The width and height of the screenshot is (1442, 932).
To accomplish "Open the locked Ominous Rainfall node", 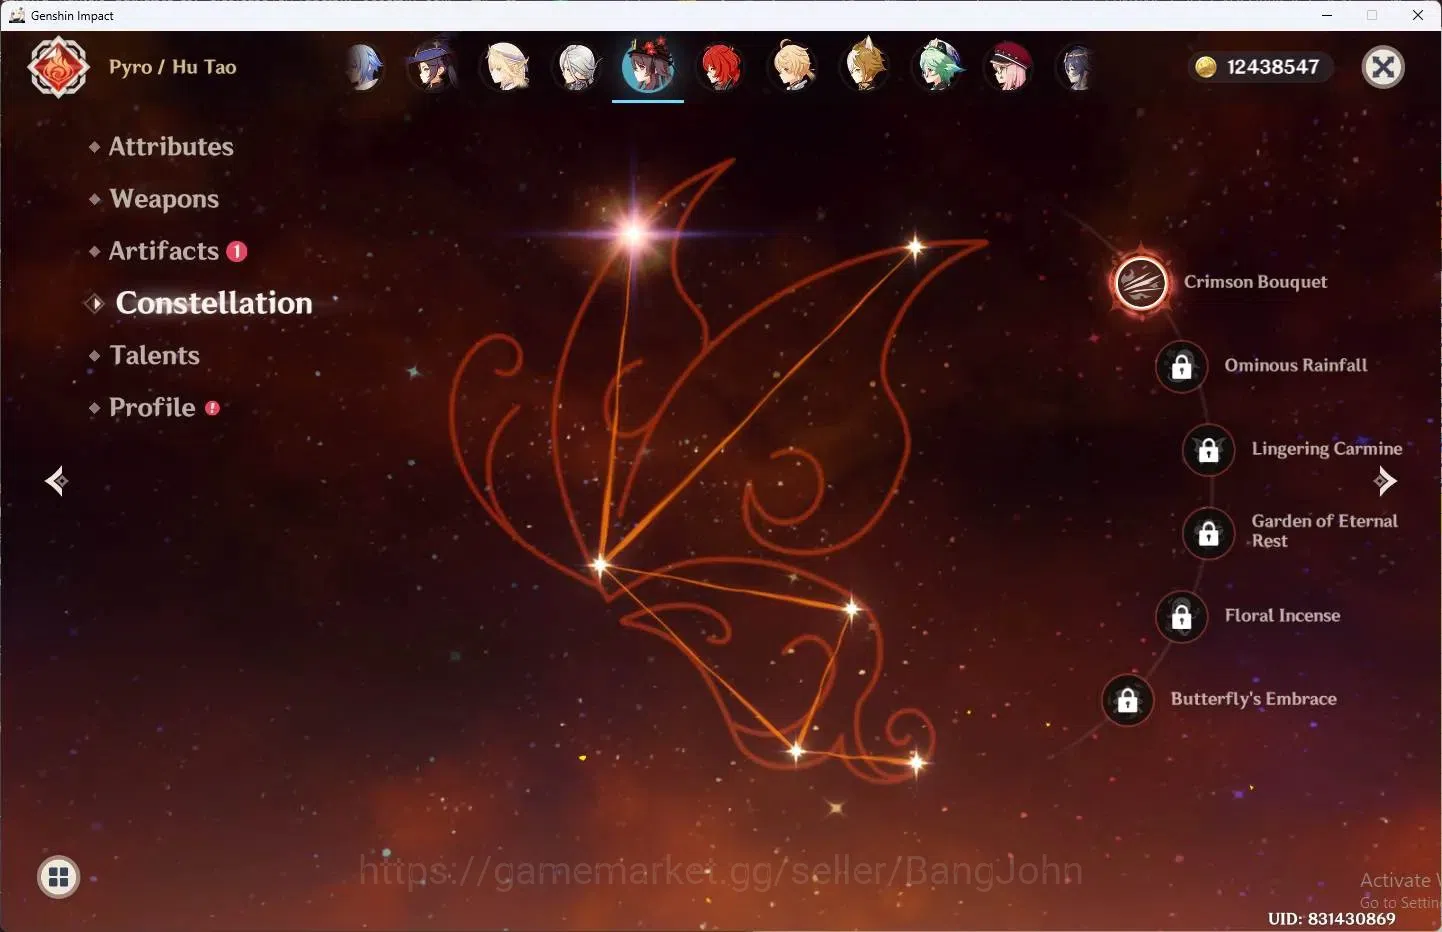I will [x=1181, y=366].
